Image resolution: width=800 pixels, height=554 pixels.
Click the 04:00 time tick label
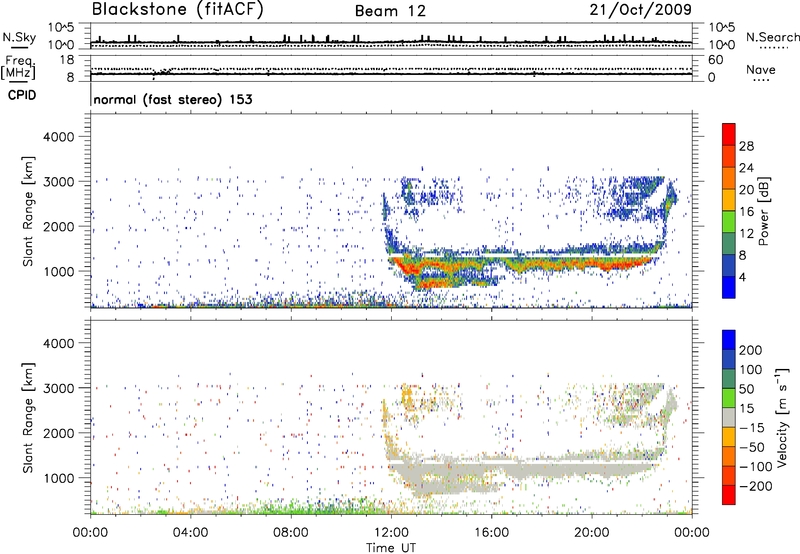190,533
